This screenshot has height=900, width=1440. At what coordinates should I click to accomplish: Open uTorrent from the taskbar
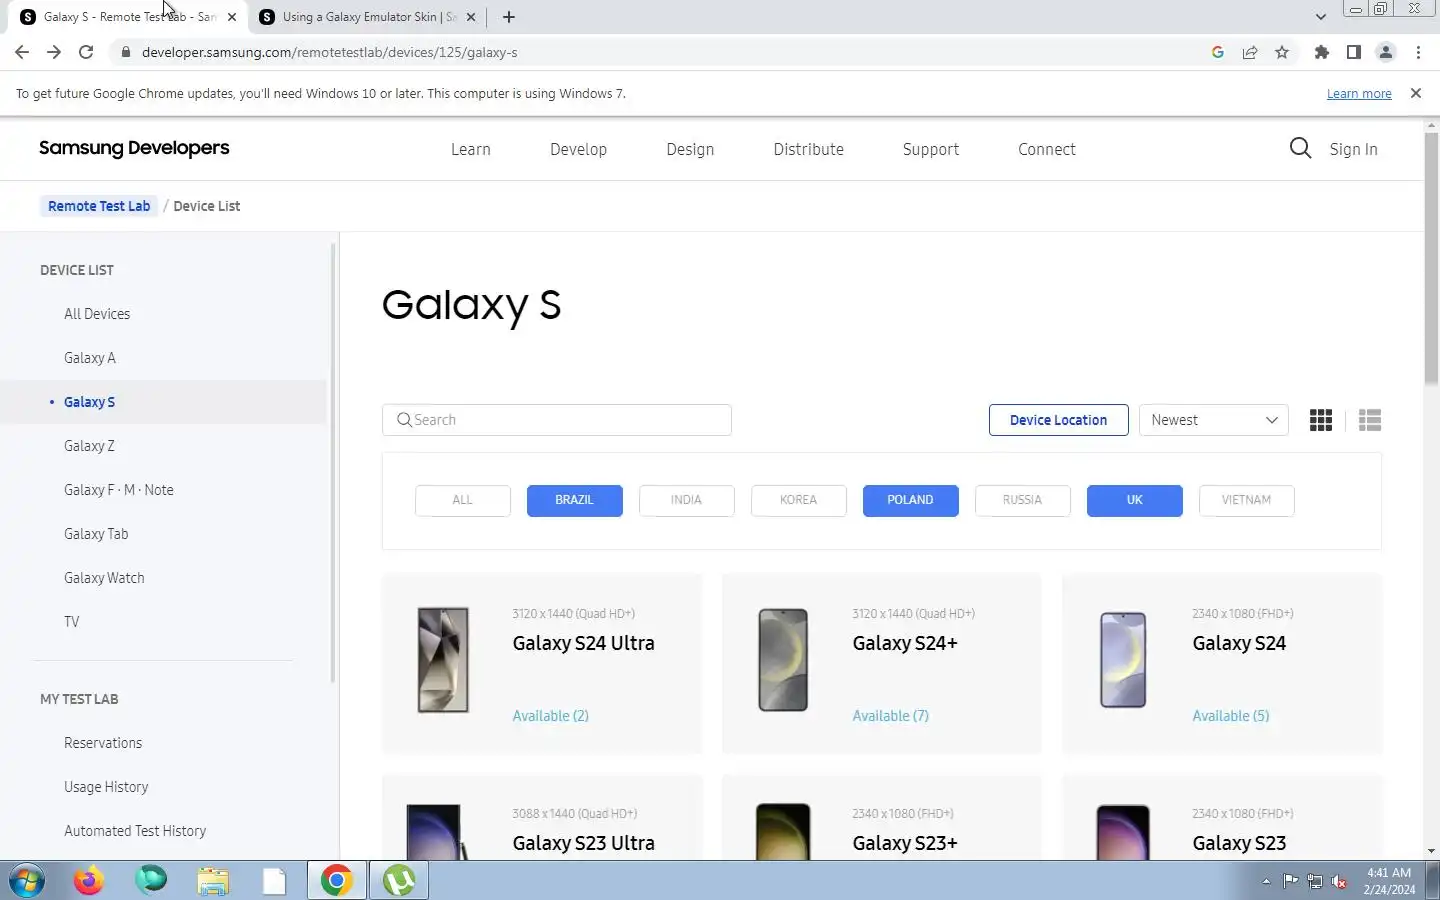399,881
